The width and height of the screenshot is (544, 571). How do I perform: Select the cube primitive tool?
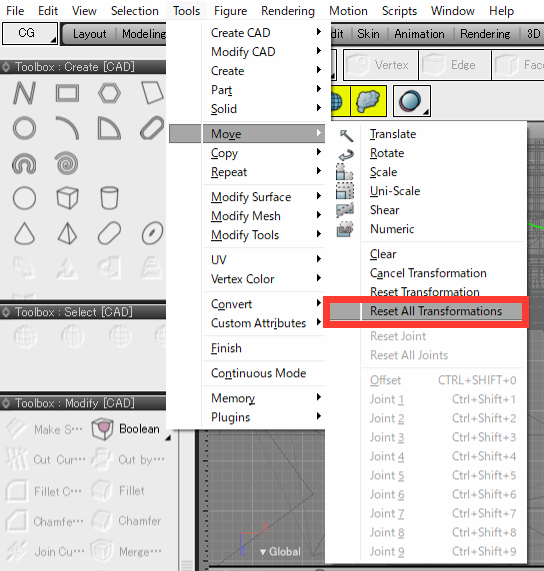pos(67,198)
